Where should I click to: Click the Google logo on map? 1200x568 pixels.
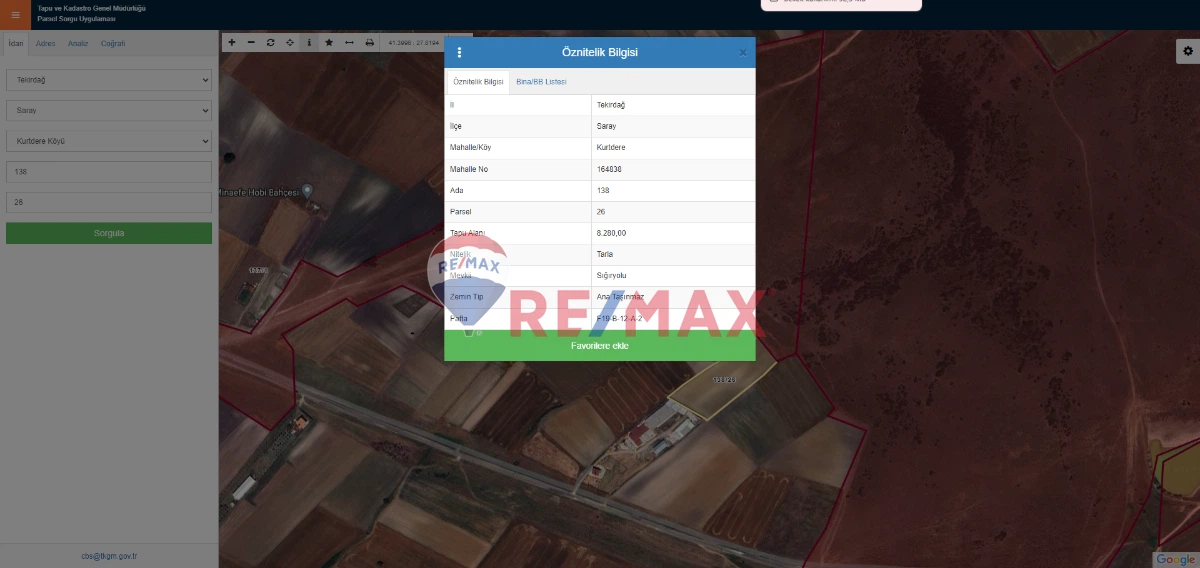pos(1176,559)
